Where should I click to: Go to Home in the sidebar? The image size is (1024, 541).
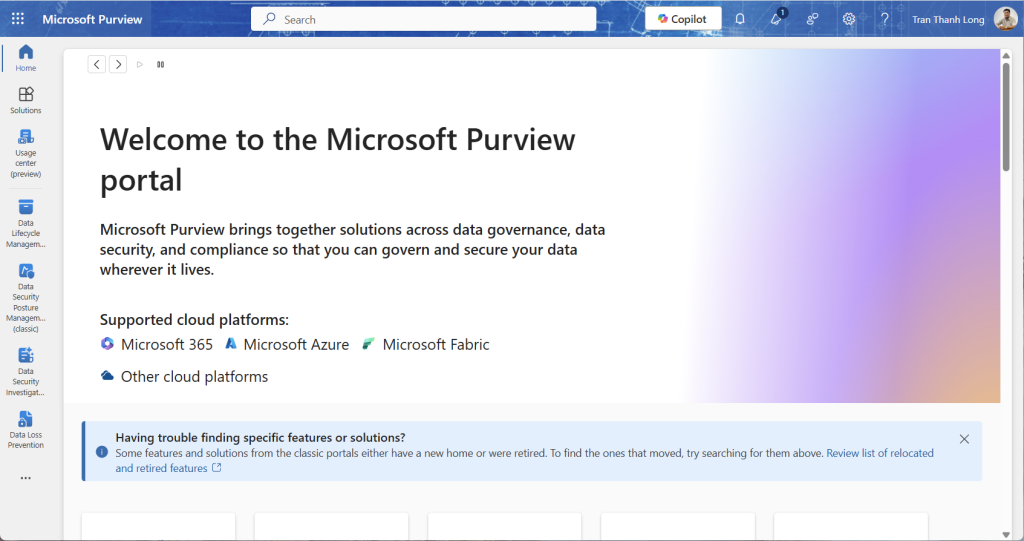point(26,58)
